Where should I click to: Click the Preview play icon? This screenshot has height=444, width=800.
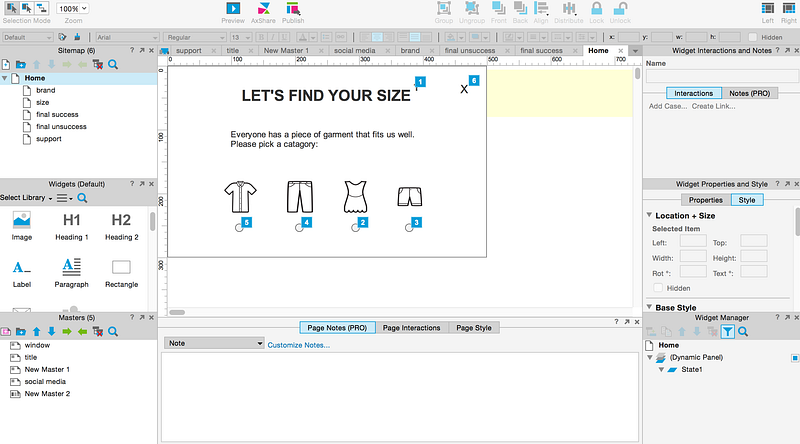pos(233,8)
